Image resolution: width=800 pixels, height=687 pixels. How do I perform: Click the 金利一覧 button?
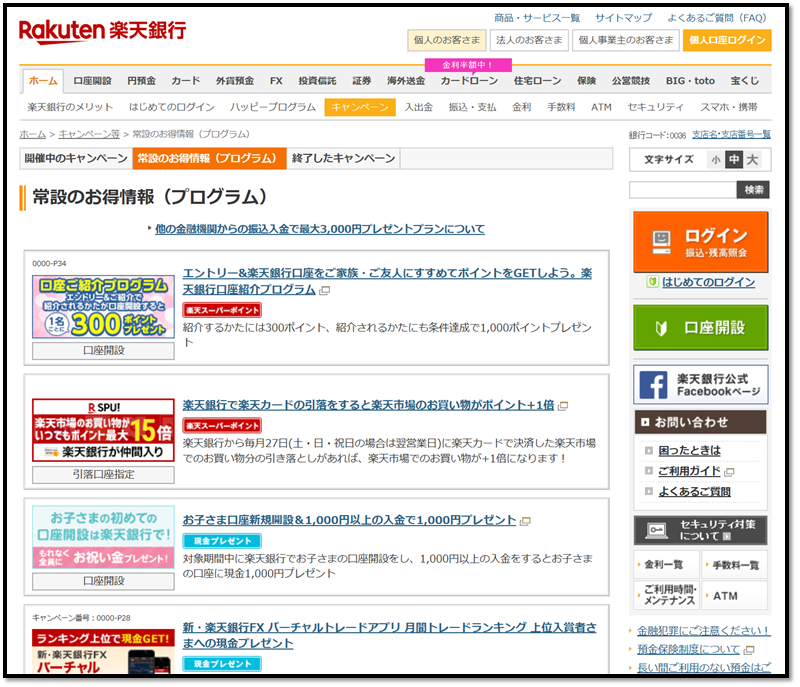click(x=667, y=565)
